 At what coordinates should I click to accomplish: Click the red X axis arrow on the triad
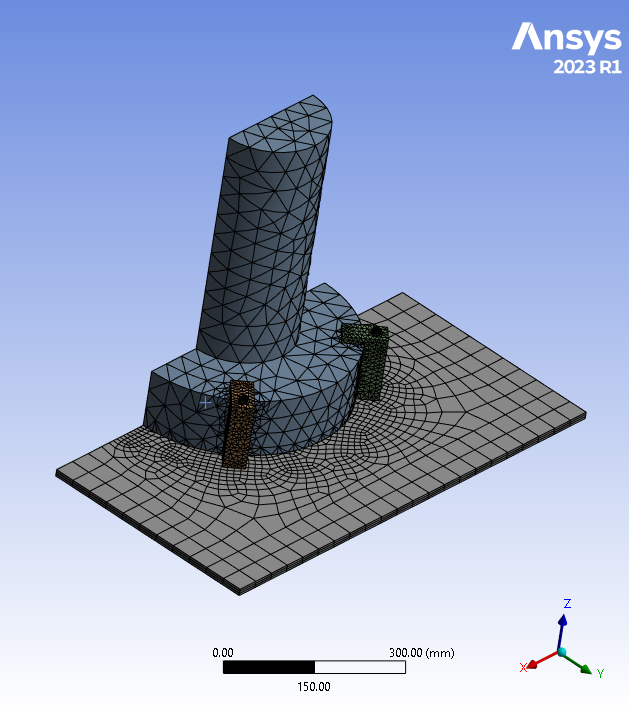540,661
